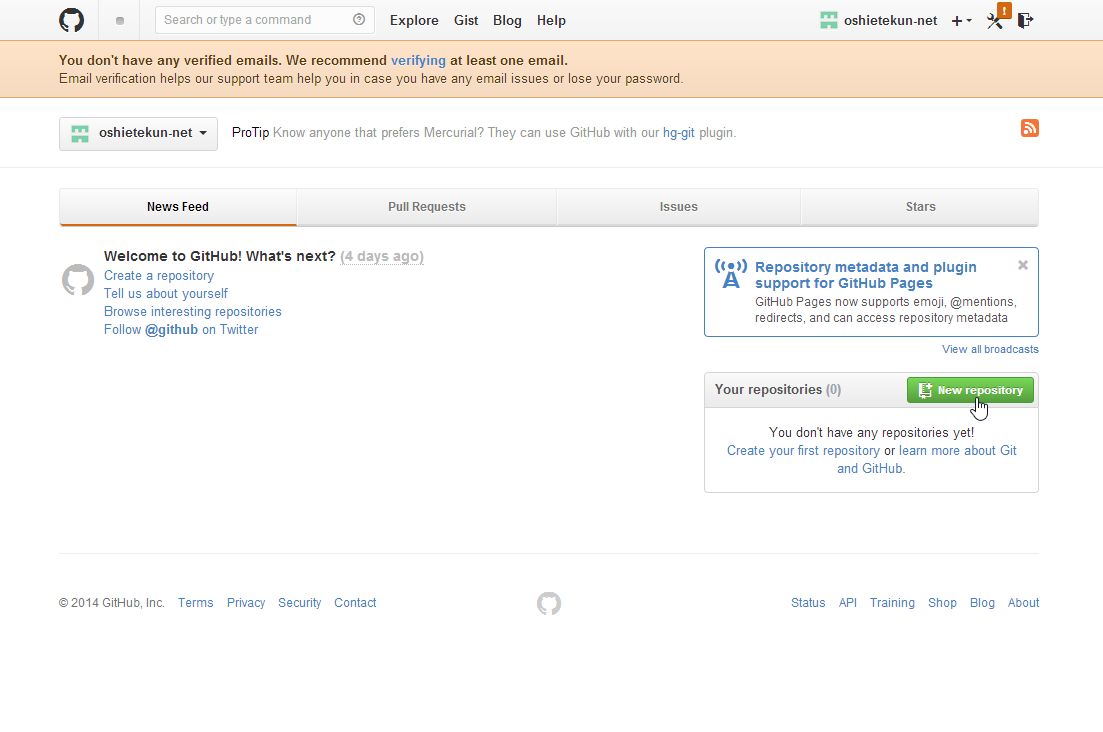Open the Explore menu item

[414, 20]
